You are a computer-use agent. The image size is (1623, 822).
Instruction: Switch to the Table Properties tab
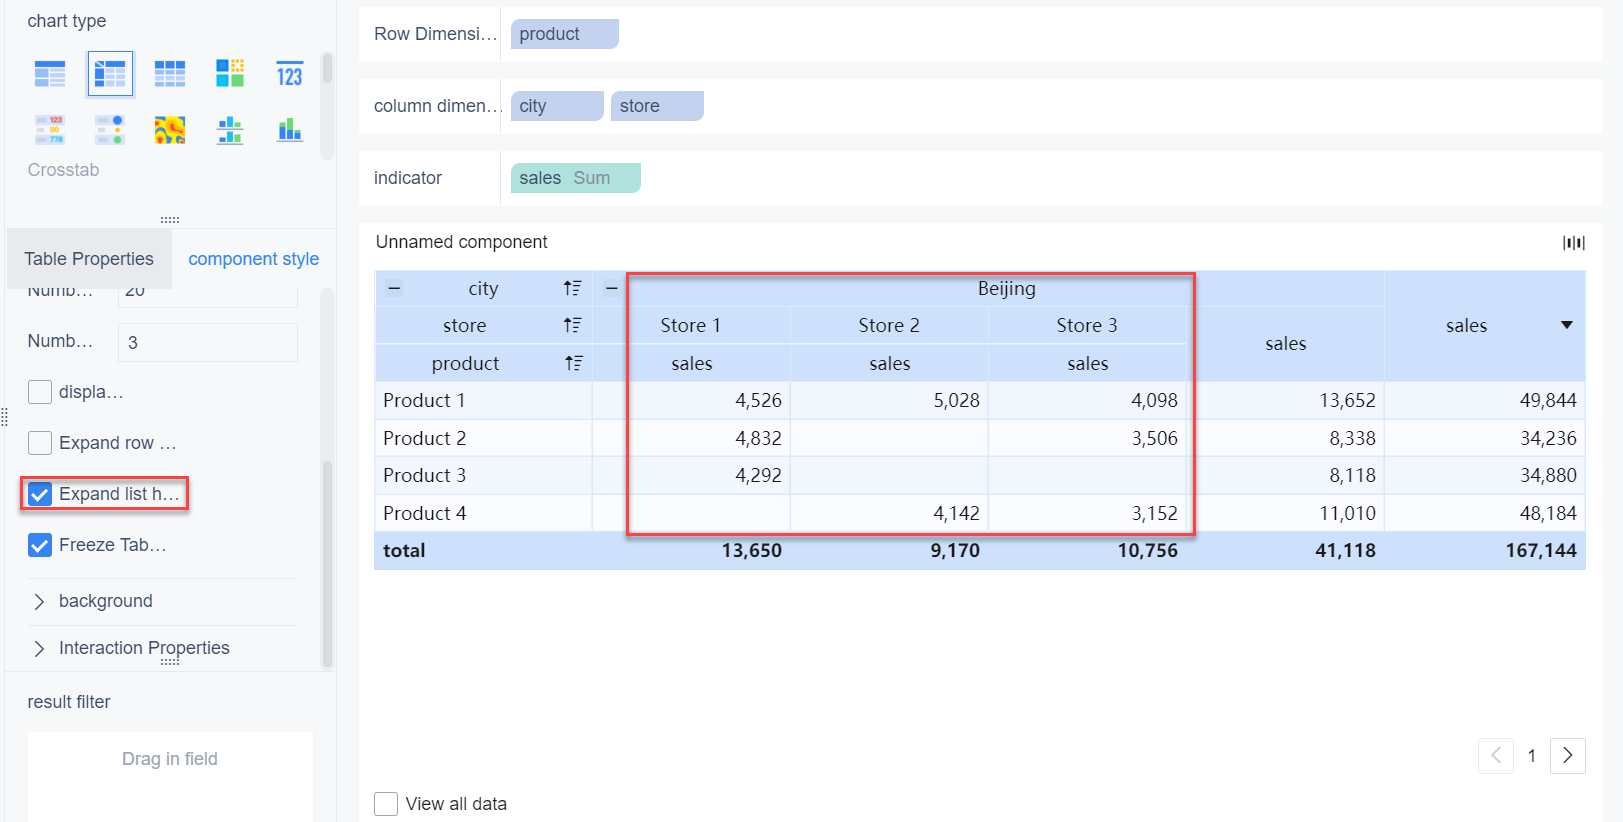click(89, 259)
